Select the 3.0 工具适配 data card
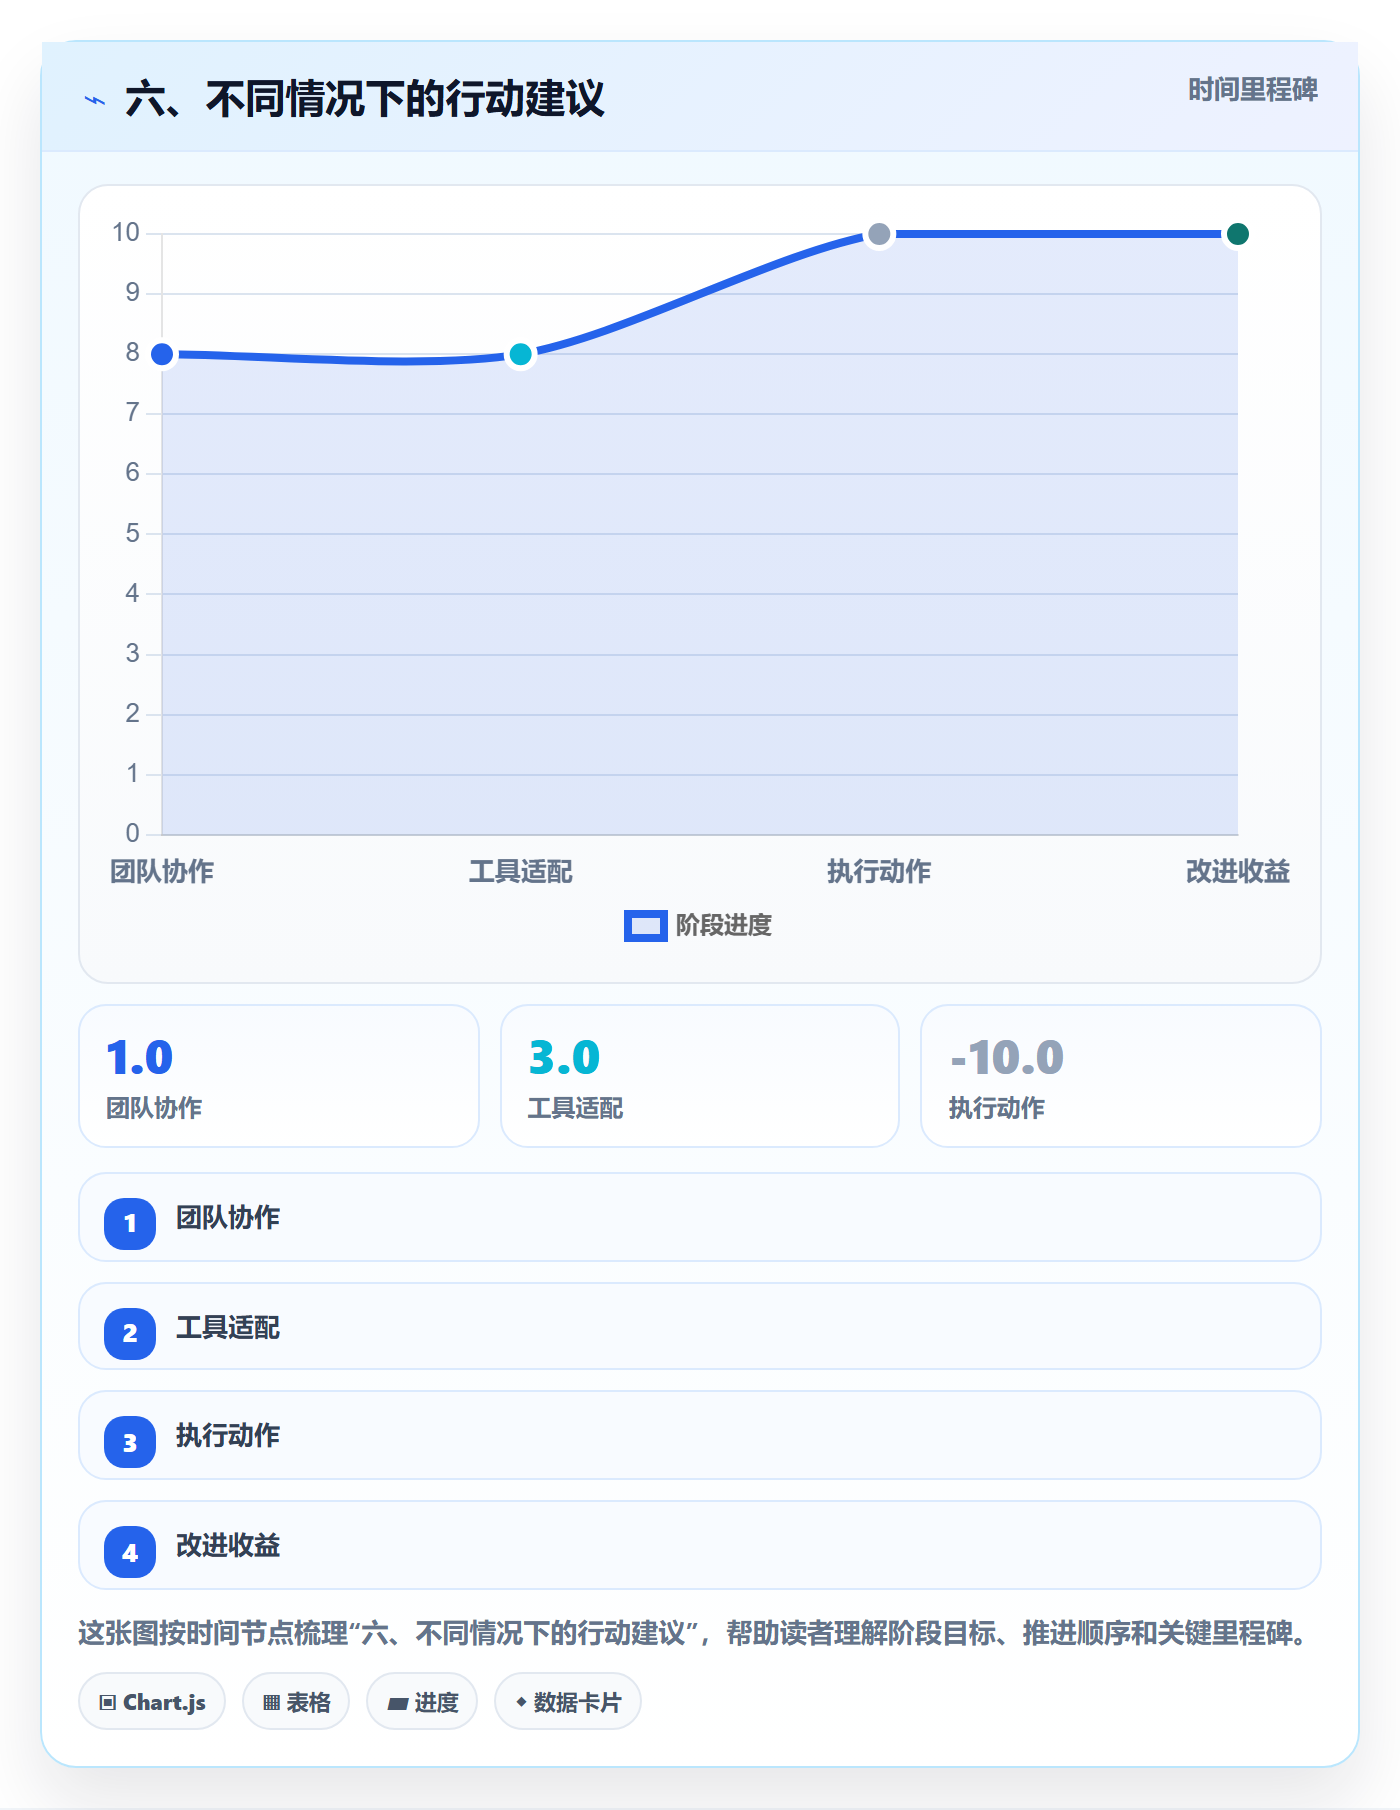 700,1076
